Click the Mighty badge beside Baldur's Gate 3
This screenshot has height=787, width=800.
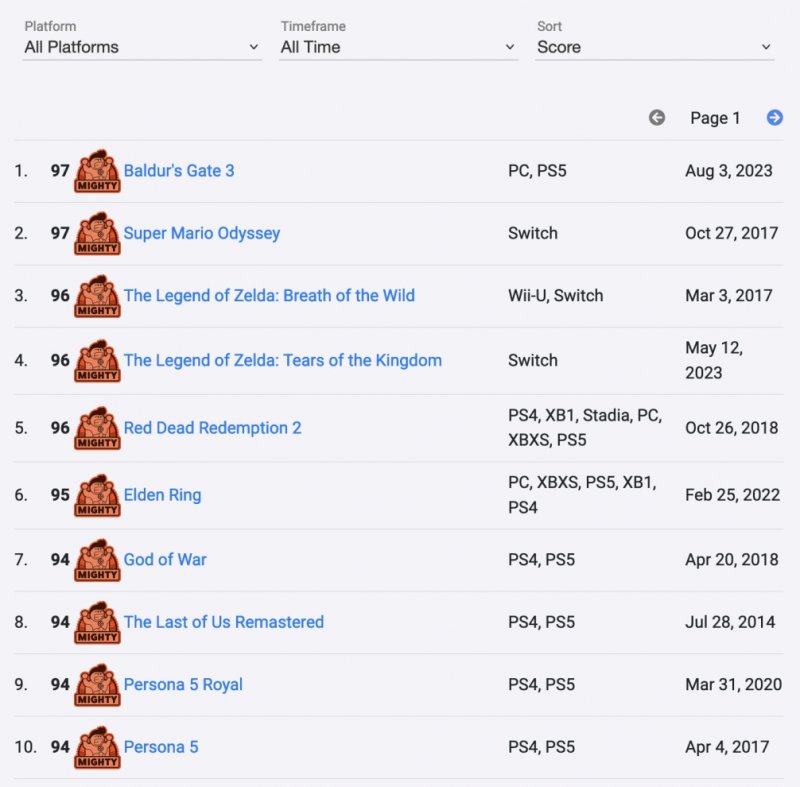coord(97,171)
